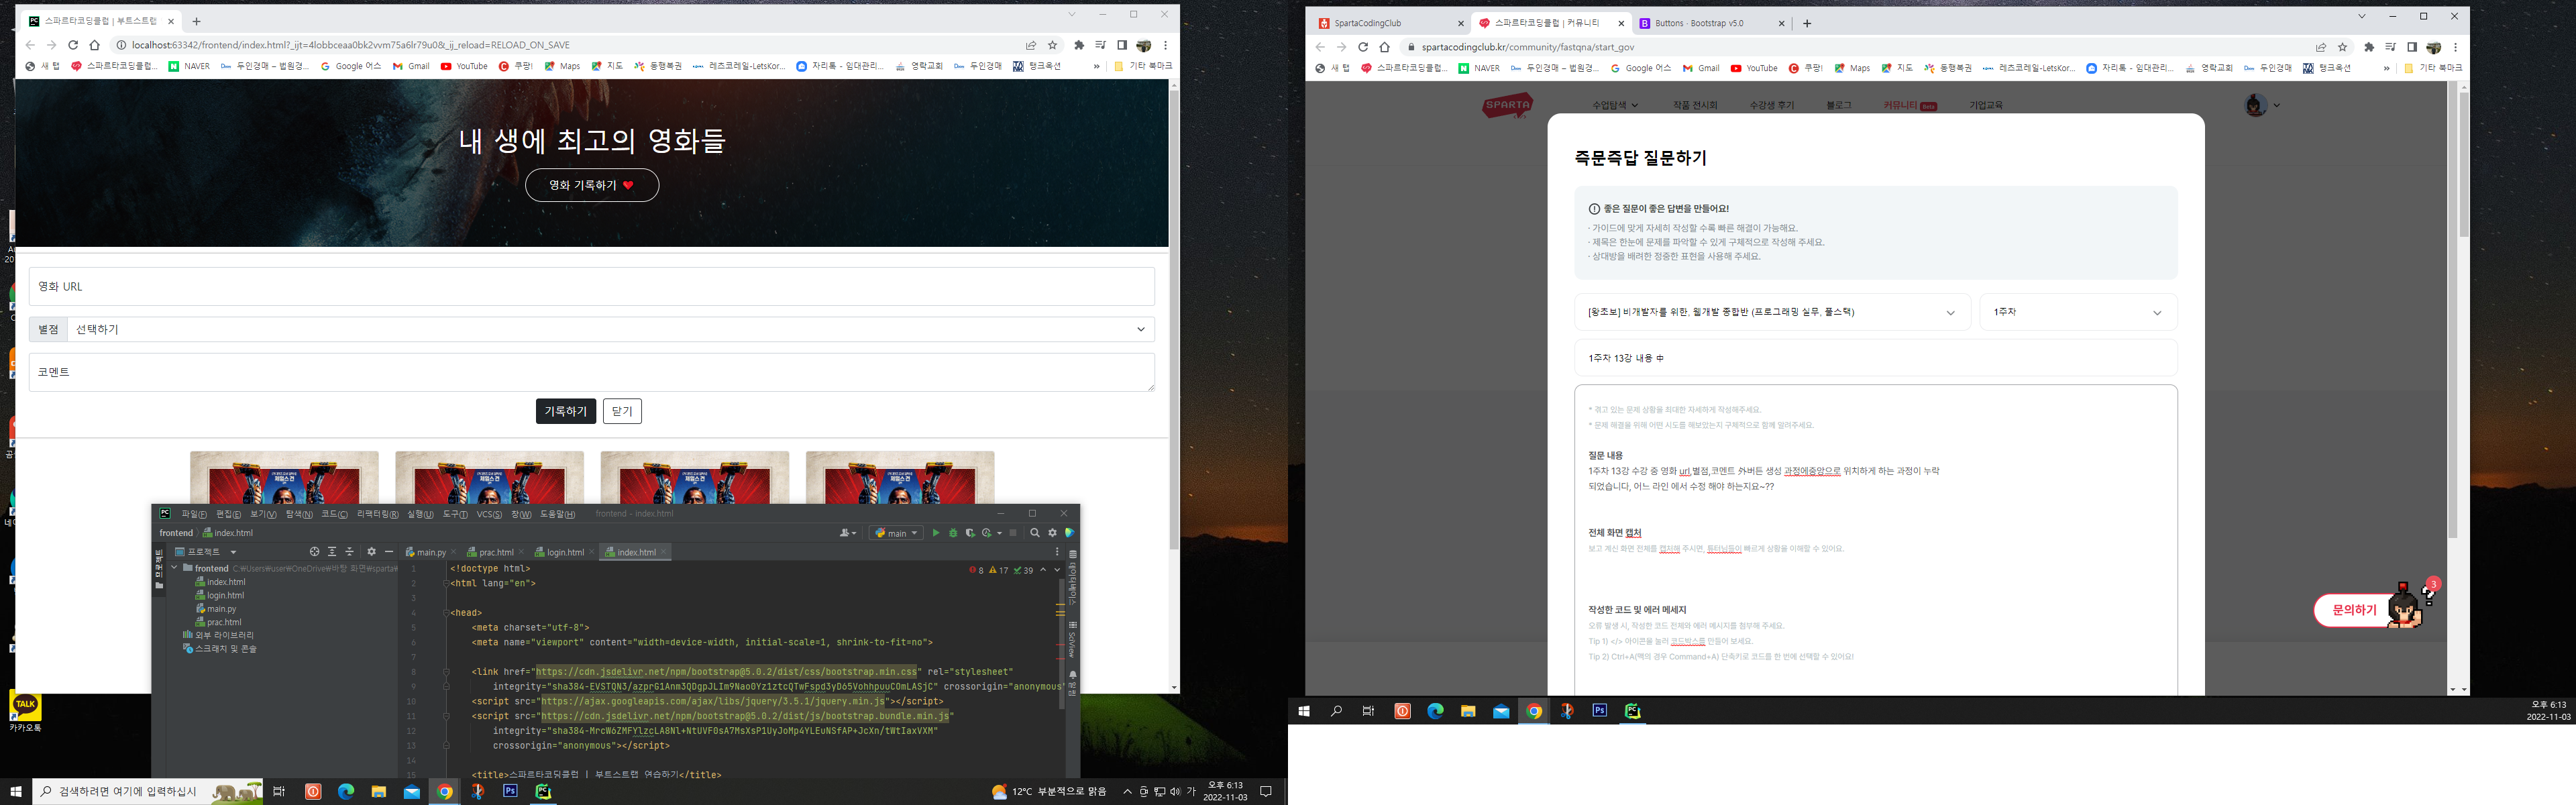Share icon in spartacodingclub address bar

pyautogui.click(x=2321, y=47)
